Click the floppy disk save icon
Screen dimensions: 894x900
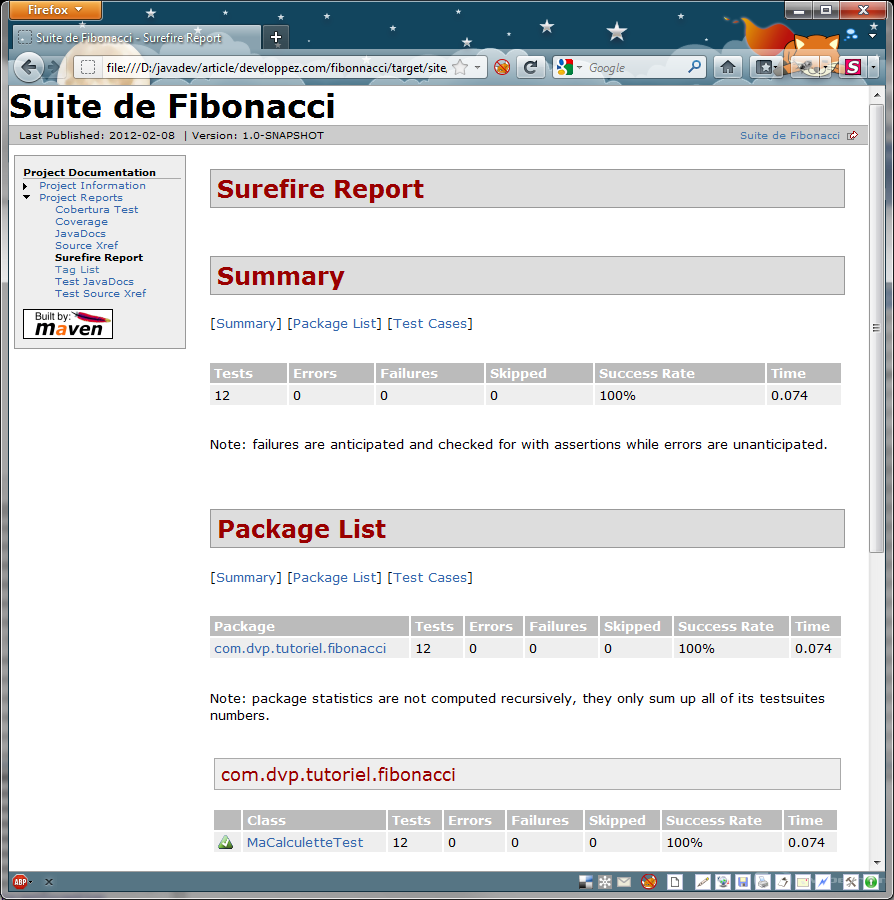tap(743, 882)
